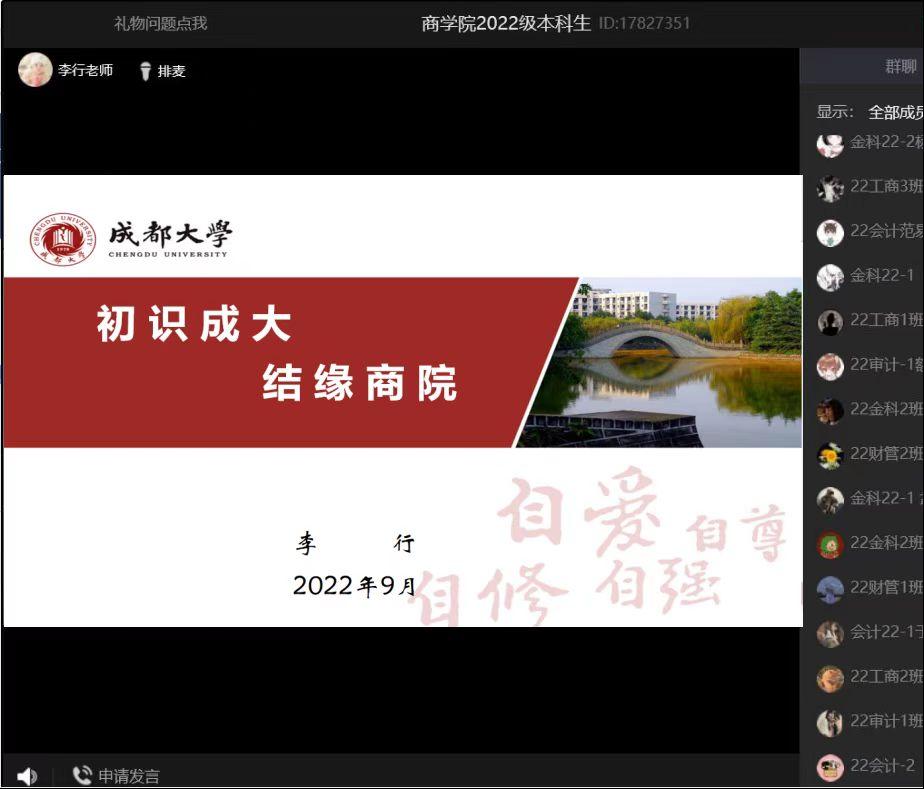
Task: Select member name 22工商2班
Action: [x=887, y=676]
